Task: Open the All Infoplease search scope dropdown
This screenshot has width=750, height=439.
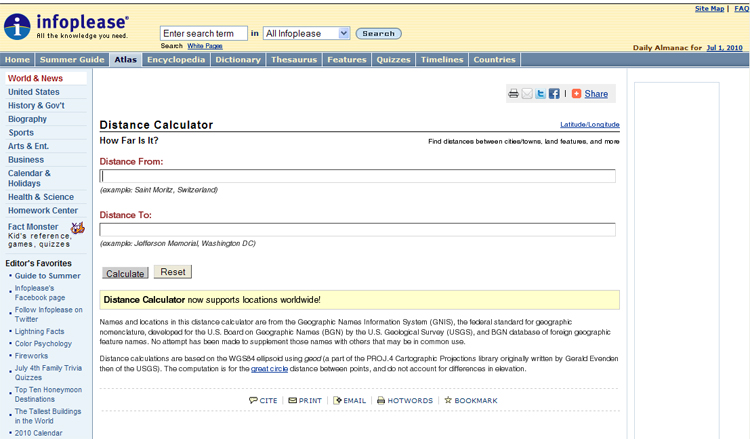Action: tap(306, 33)
